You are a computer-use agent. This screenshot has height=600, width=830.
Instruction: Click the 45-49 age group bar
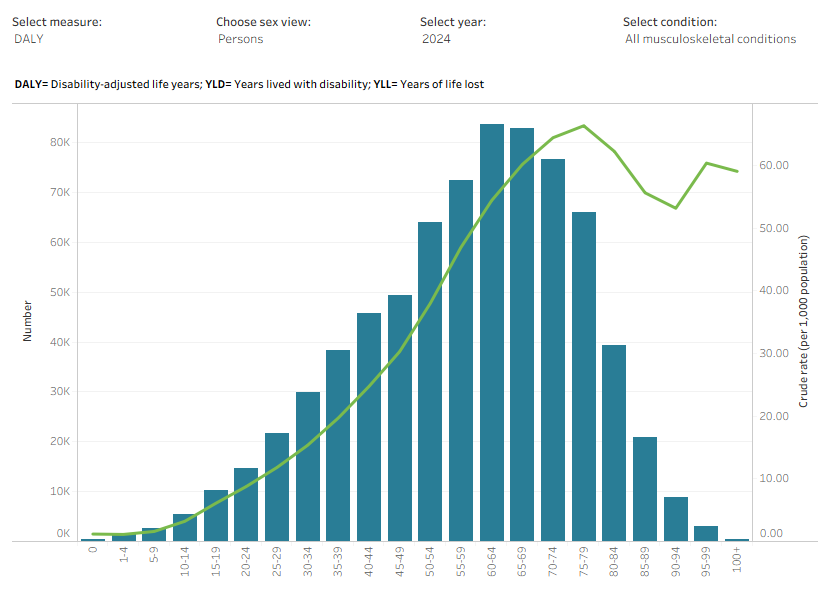400,418
